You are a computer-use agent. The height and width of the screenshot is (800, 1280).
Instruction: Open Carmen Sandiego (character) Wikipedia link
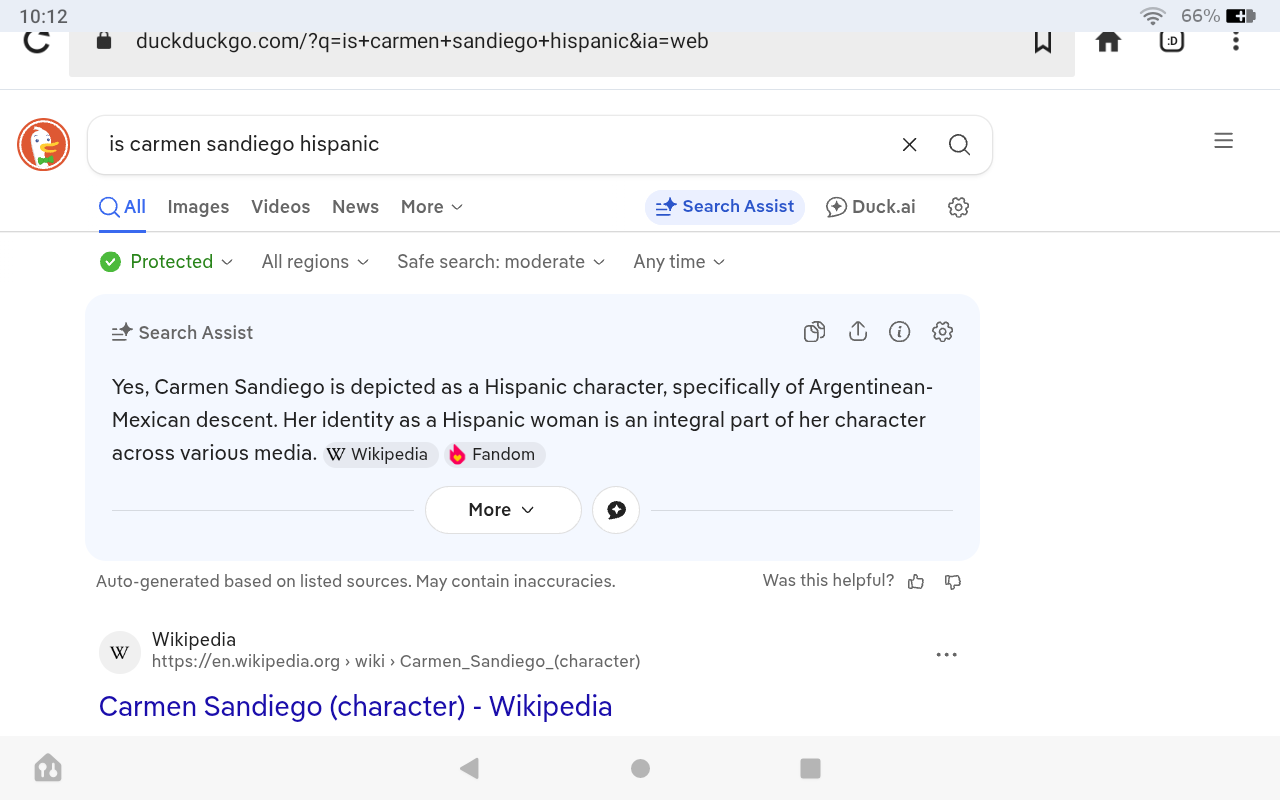[x=355, y=706]
